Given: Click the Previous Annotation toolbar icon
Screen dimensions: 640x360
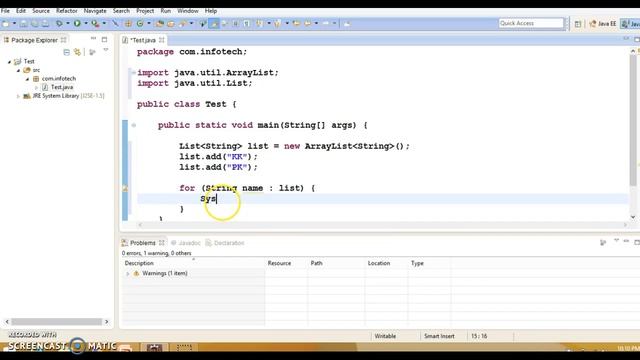Looking at the screenshot, I should tap(278, 24).
